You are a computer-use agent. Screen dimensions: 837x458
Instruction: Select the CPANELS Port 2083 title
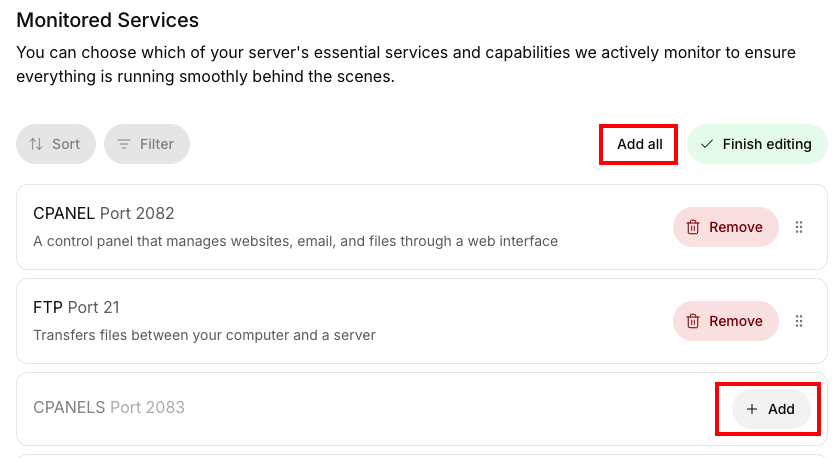click(109, 407)
